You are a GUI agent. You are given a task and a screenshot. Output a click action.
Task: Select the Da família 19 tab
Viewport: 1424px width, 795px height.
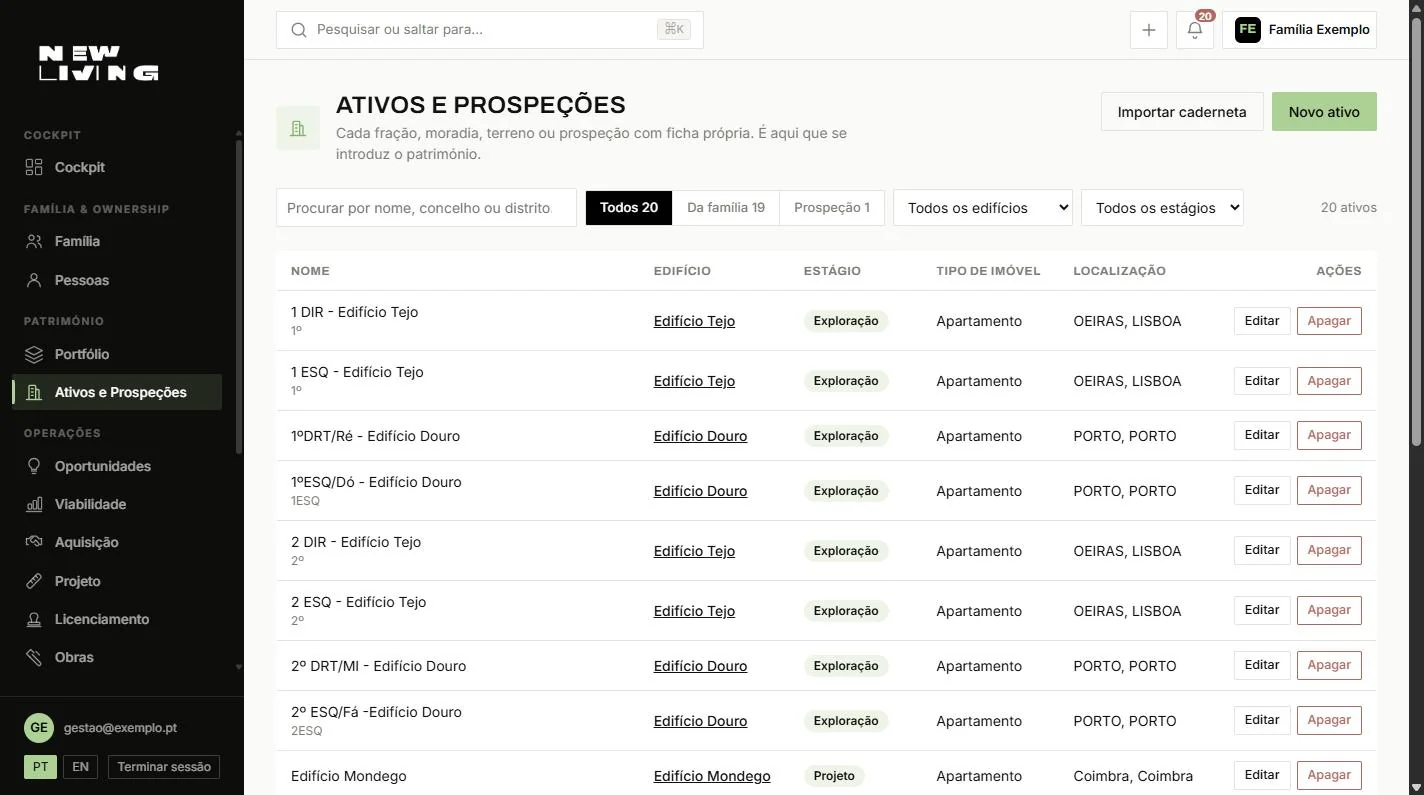click(726, 208)
